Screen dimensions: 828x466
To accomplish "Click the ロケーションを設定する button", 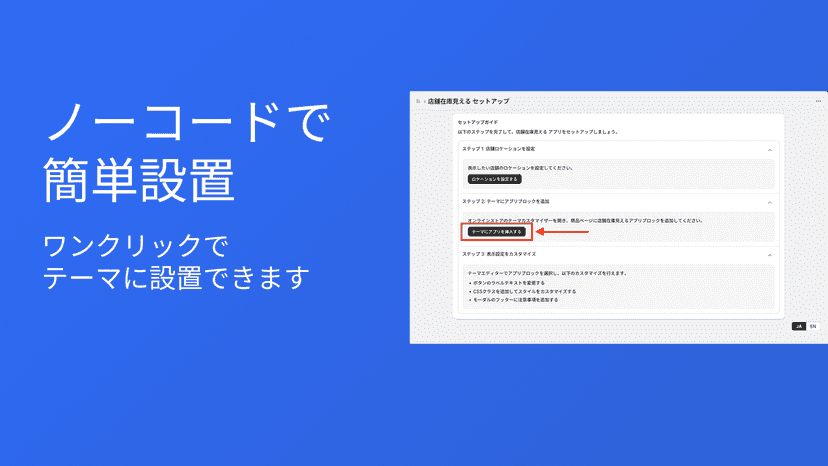I will pyautogui.click(x=494, y=179).
